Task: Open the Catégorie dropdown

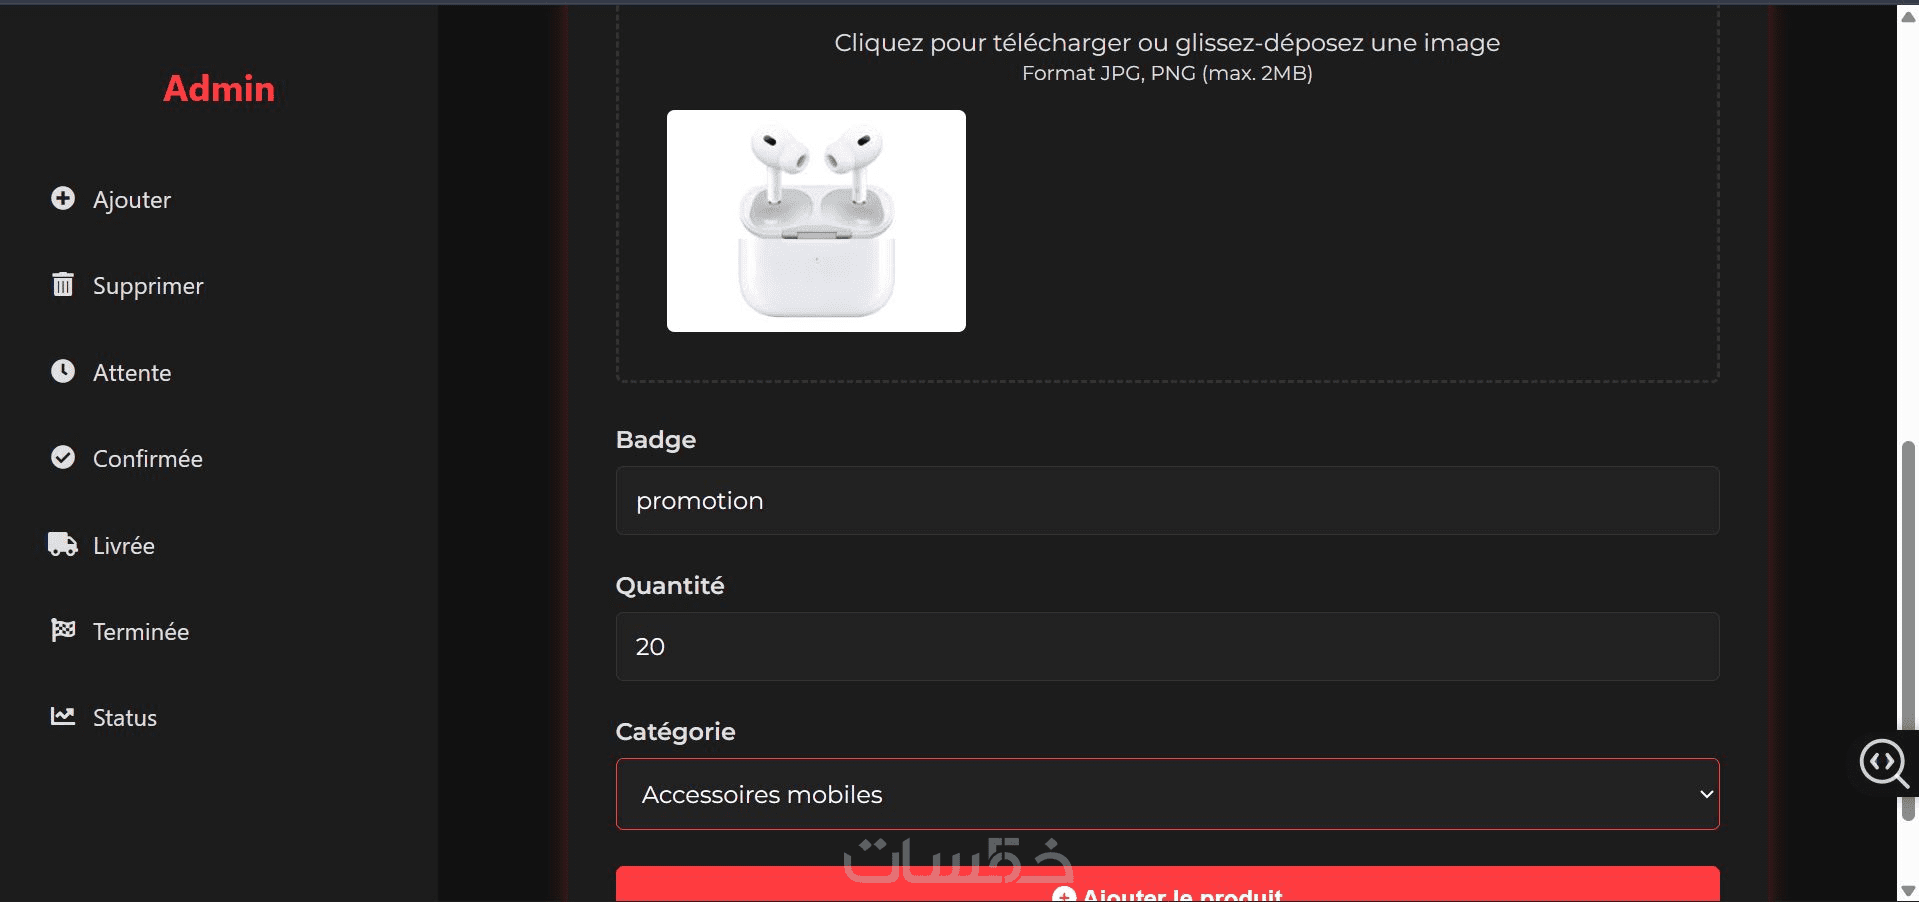Action: [1167, 794]
